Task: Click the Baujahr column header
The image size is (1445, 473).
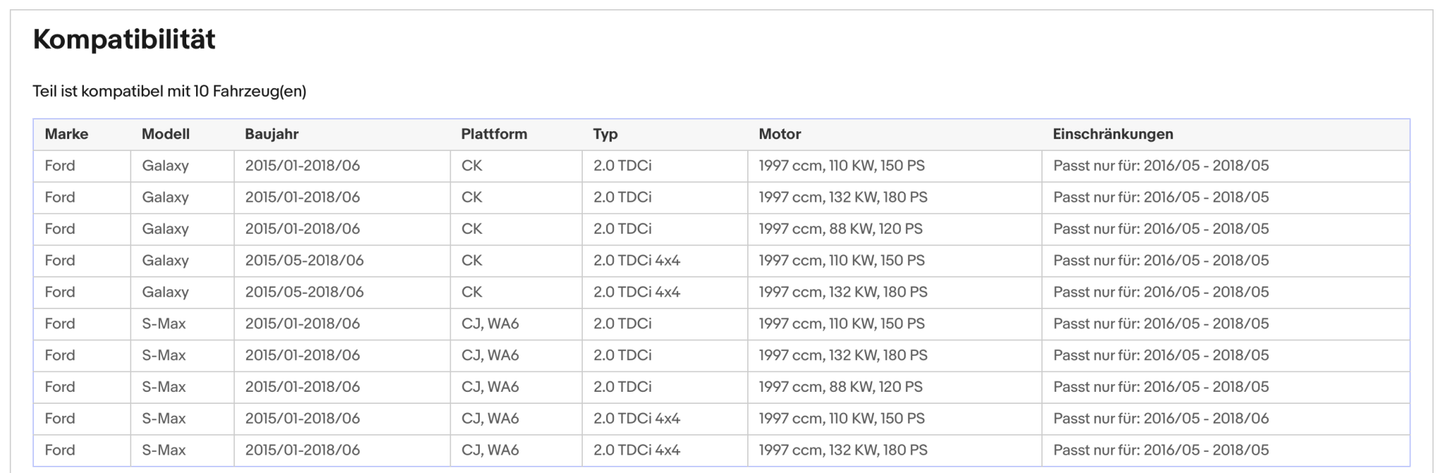Action: click(x=271, y=134)
